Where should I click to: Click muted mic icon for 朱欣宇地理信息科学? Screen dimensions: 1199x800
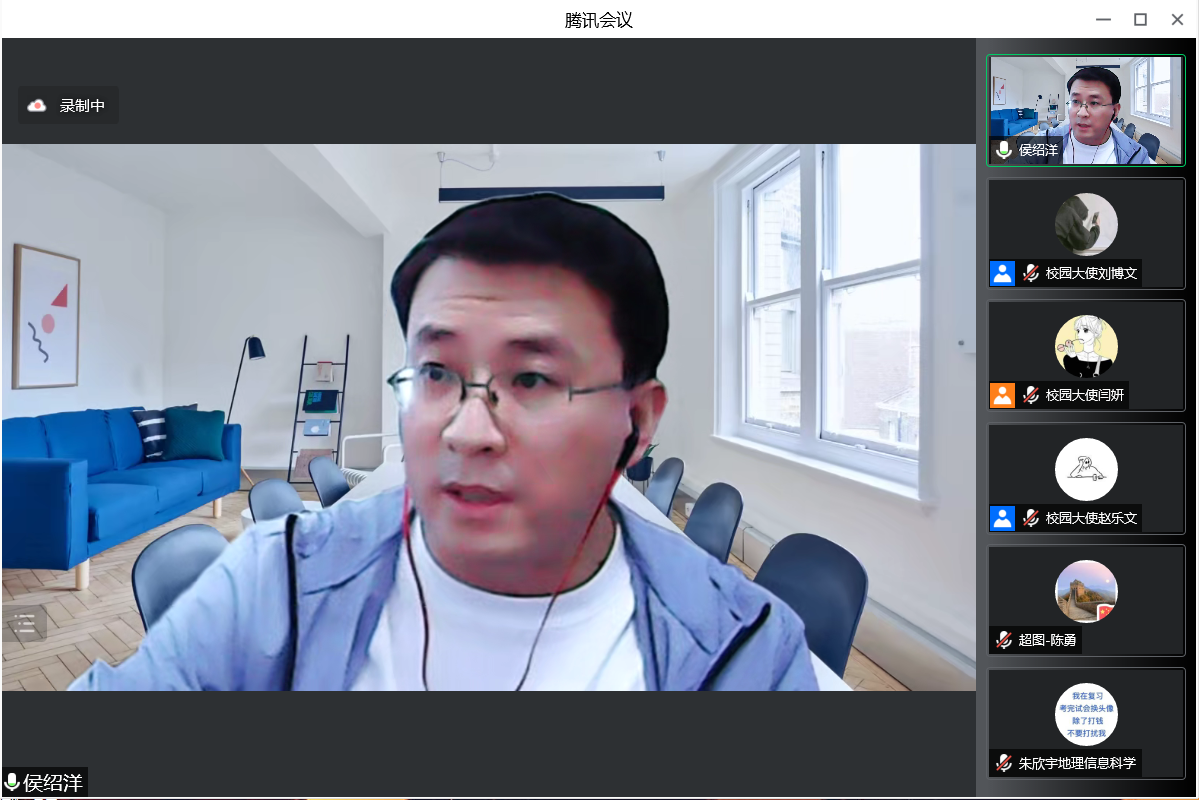pos(1004,763)
